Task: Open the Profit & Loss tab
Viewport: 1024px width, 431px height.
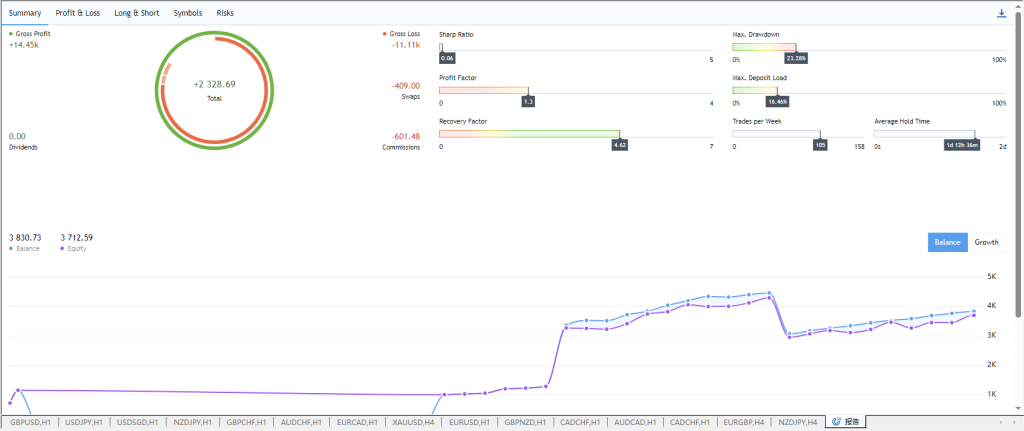Action: pos(78,13)
